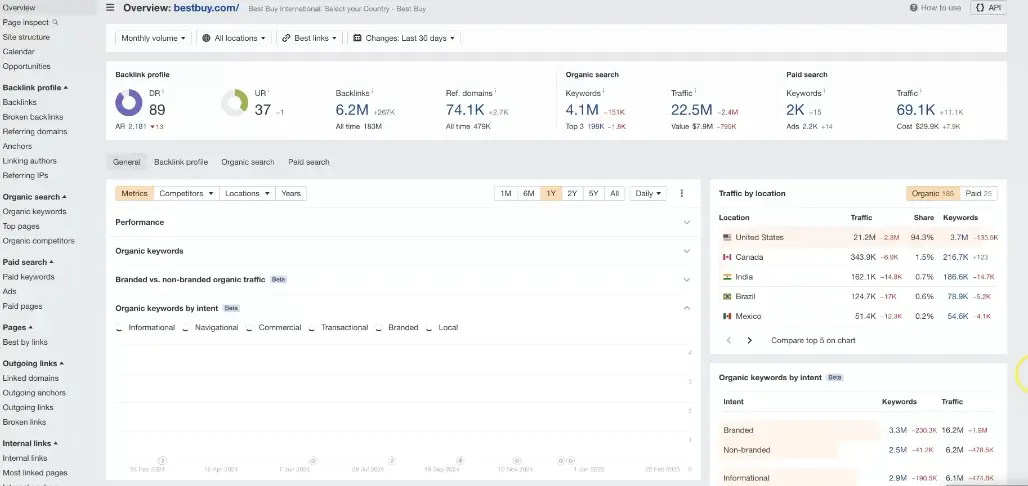Click the UR donut chart icon
Screen dimensions: 1028x486
[234, 103]
